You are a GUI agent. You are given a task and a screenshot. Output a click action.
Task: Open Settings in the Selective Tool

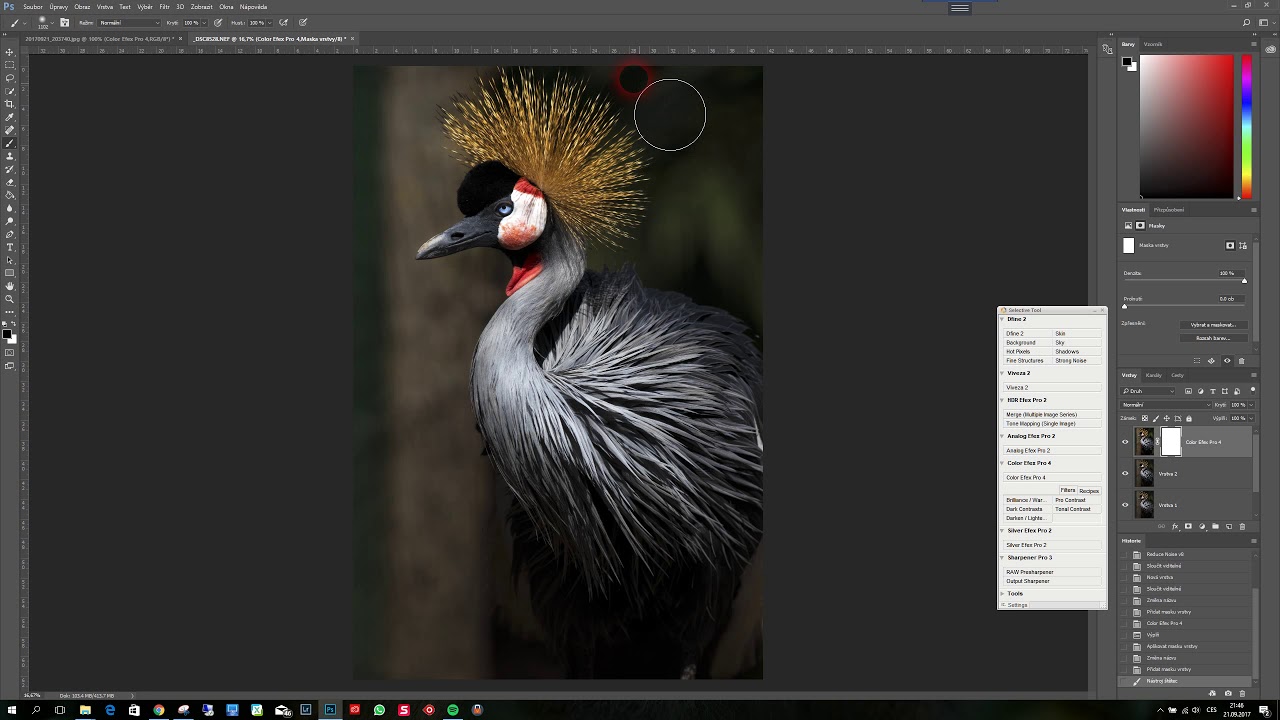point(1017,605)
